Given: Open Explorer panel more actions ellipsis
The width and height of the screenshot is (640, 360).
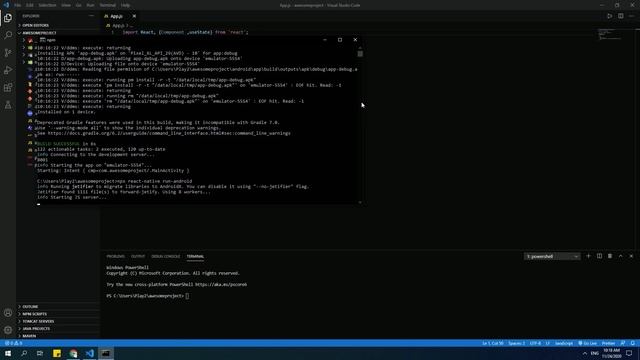Looking at the screenshot, I should click(91, 16).
